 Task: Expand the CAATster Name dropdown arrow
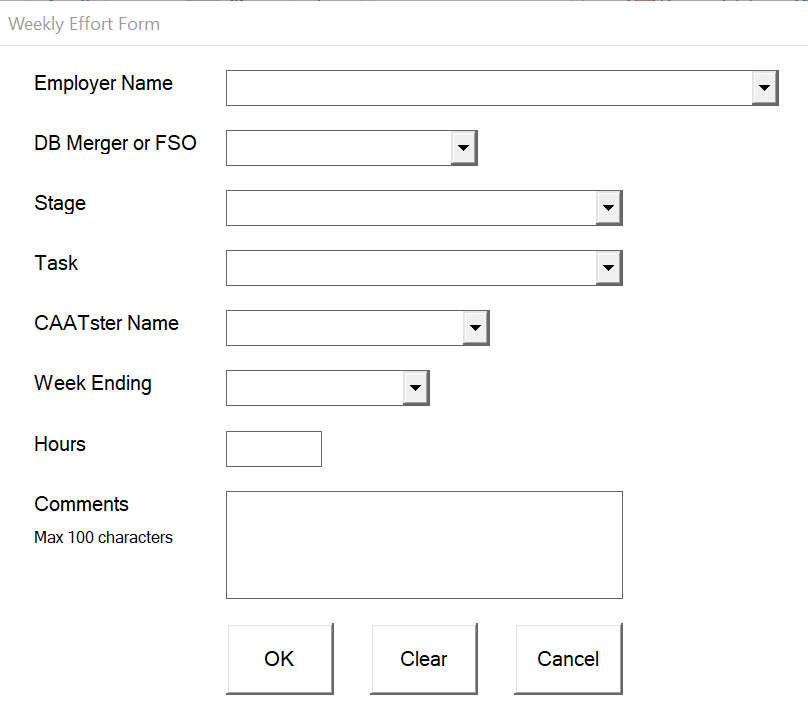(x=476, y=328)
